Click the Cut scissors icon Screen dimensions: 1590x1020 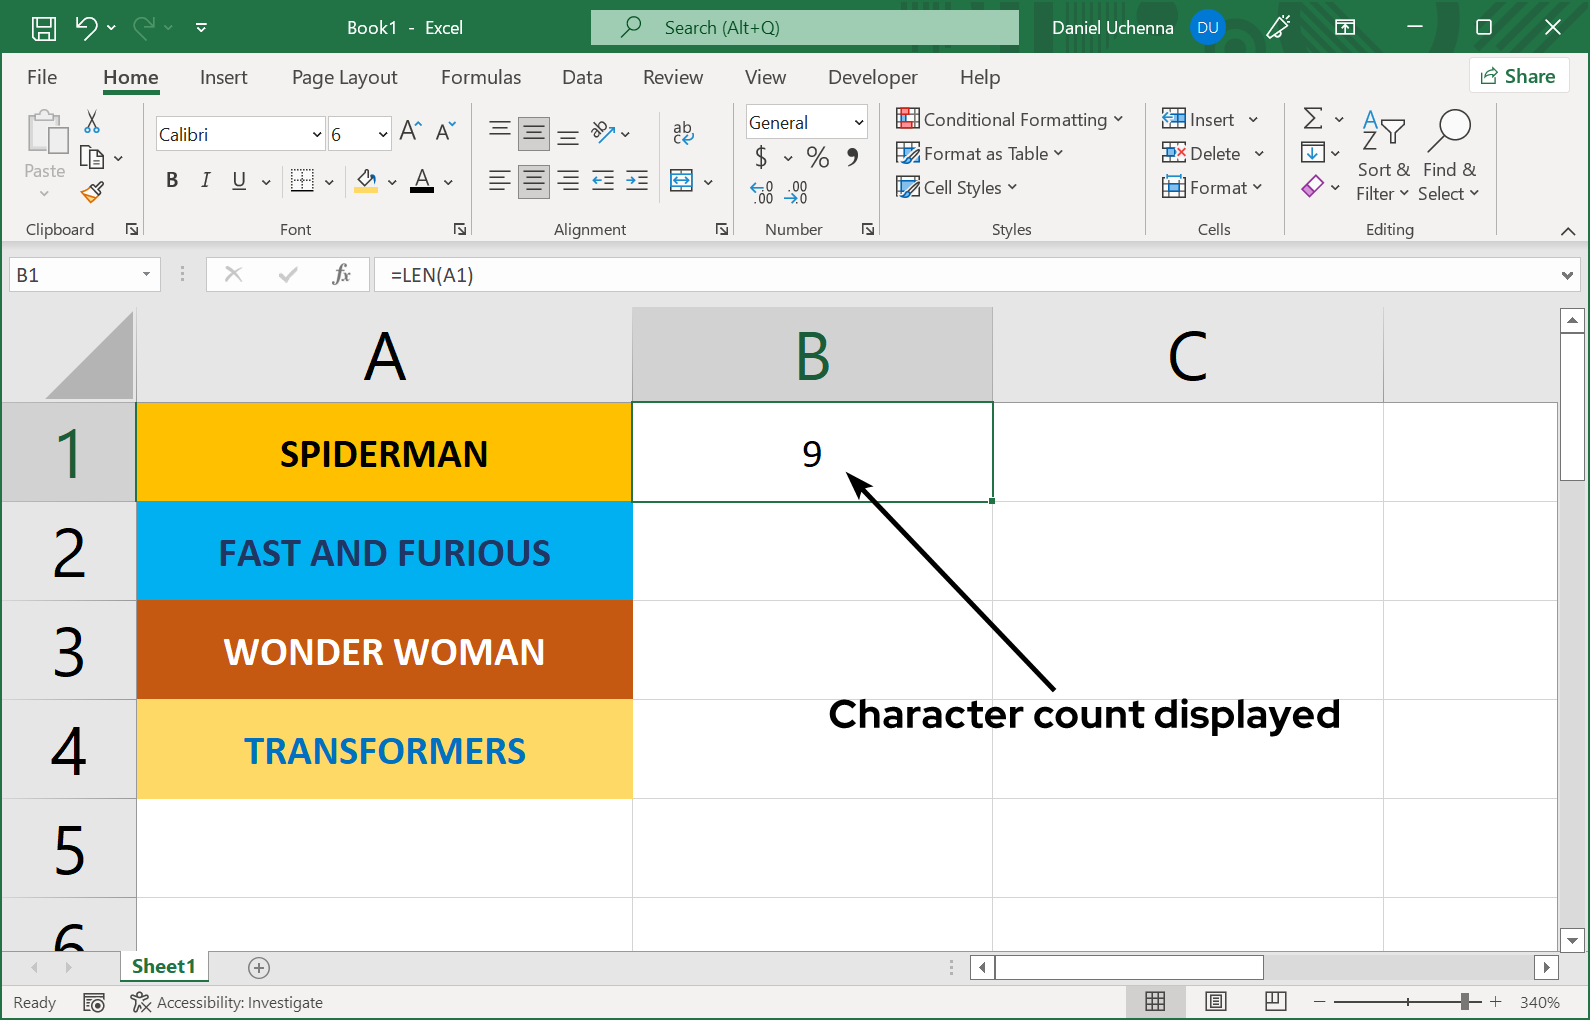tap(92, 122)
